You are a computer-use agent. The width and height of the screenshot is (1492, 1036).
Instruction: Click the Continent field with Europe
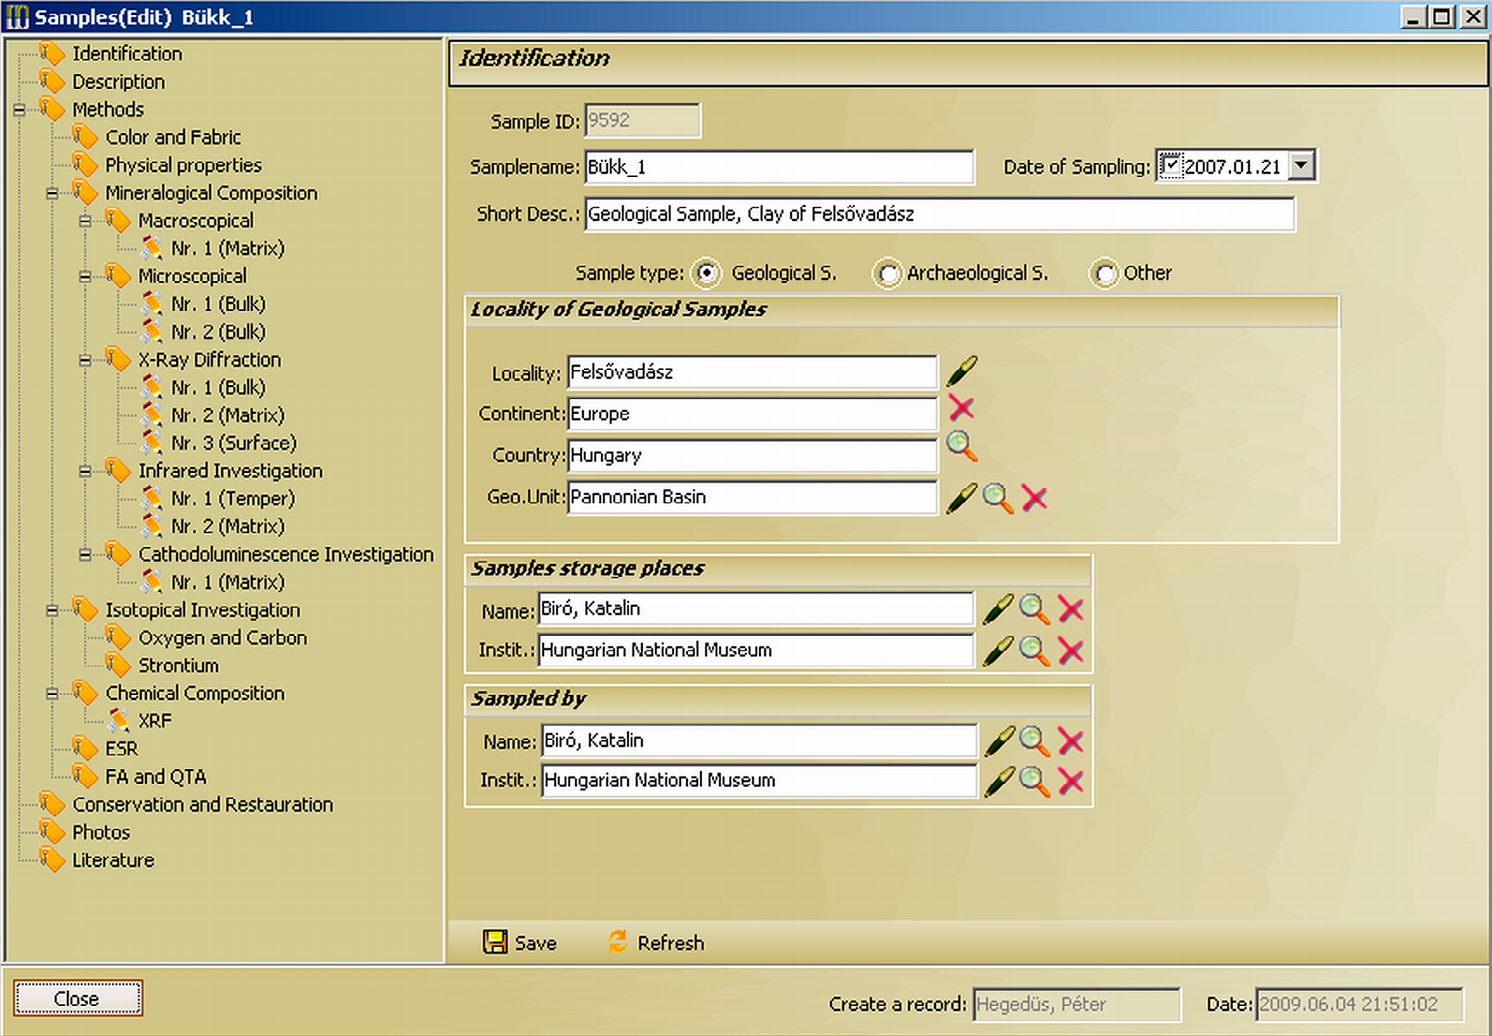pos(752,413)
